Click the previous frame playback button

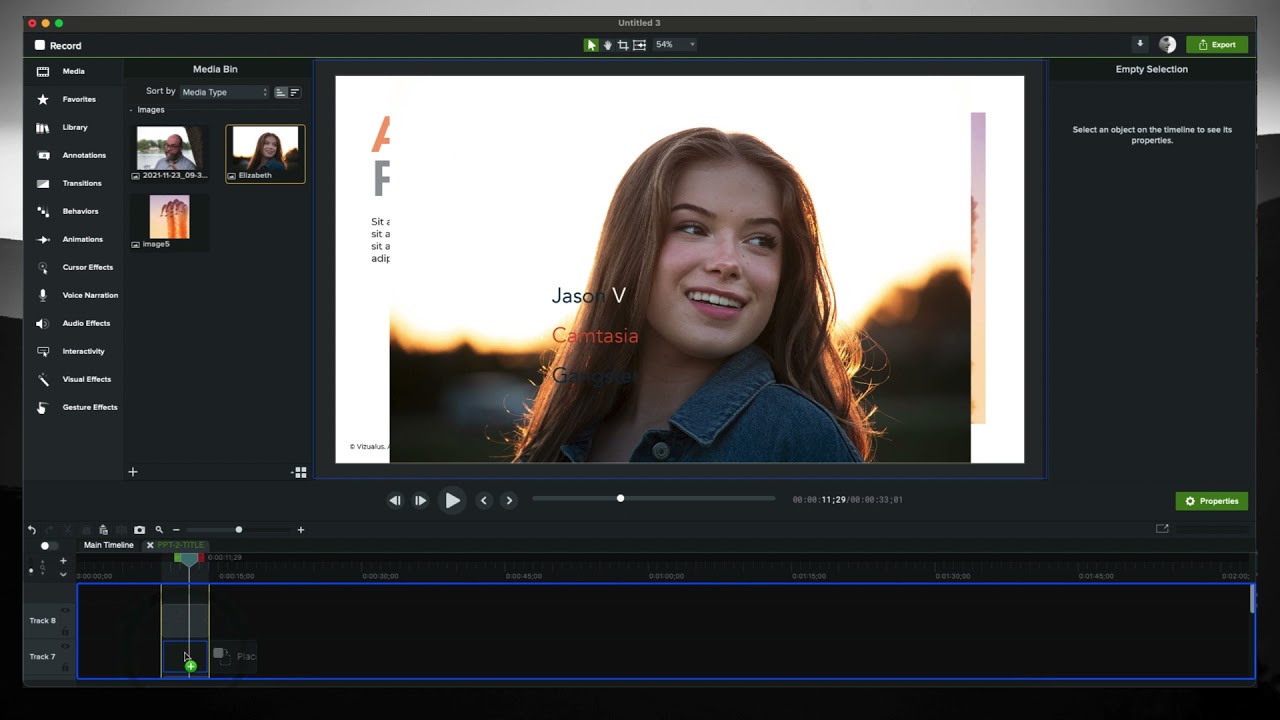[x=395, y=500]
